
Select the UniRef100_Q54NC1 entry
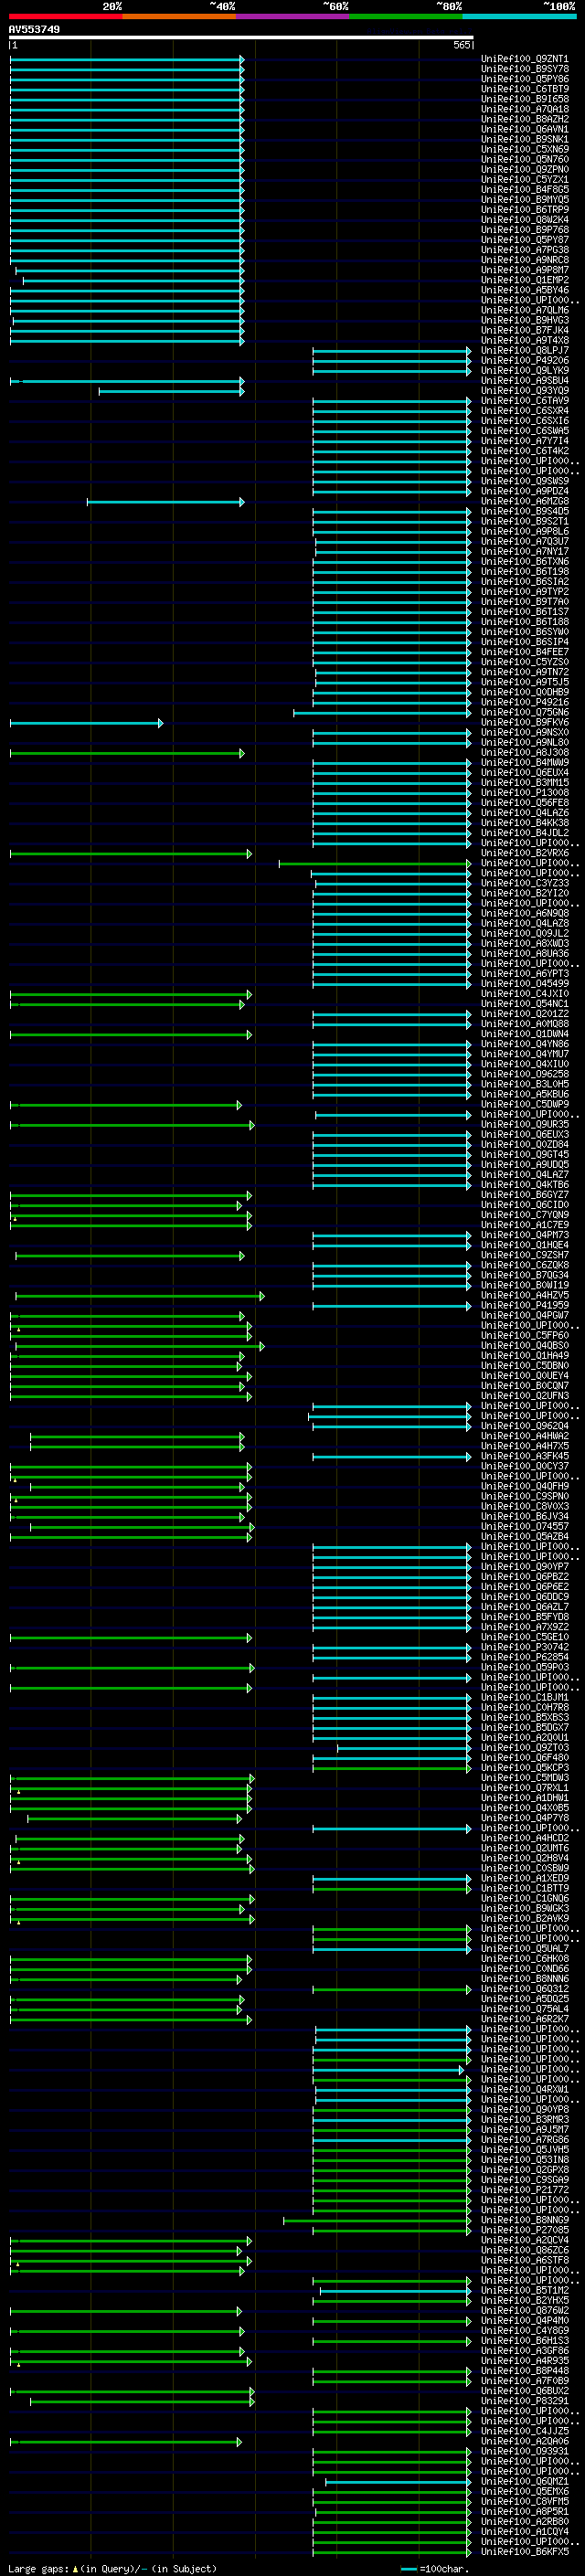(x=525, y=1004)
